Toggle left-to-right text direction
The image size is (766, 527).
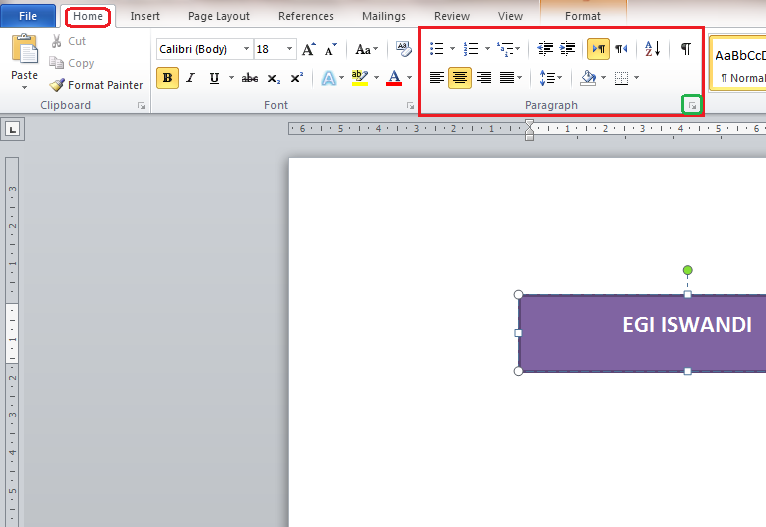(x=598, y=49)
